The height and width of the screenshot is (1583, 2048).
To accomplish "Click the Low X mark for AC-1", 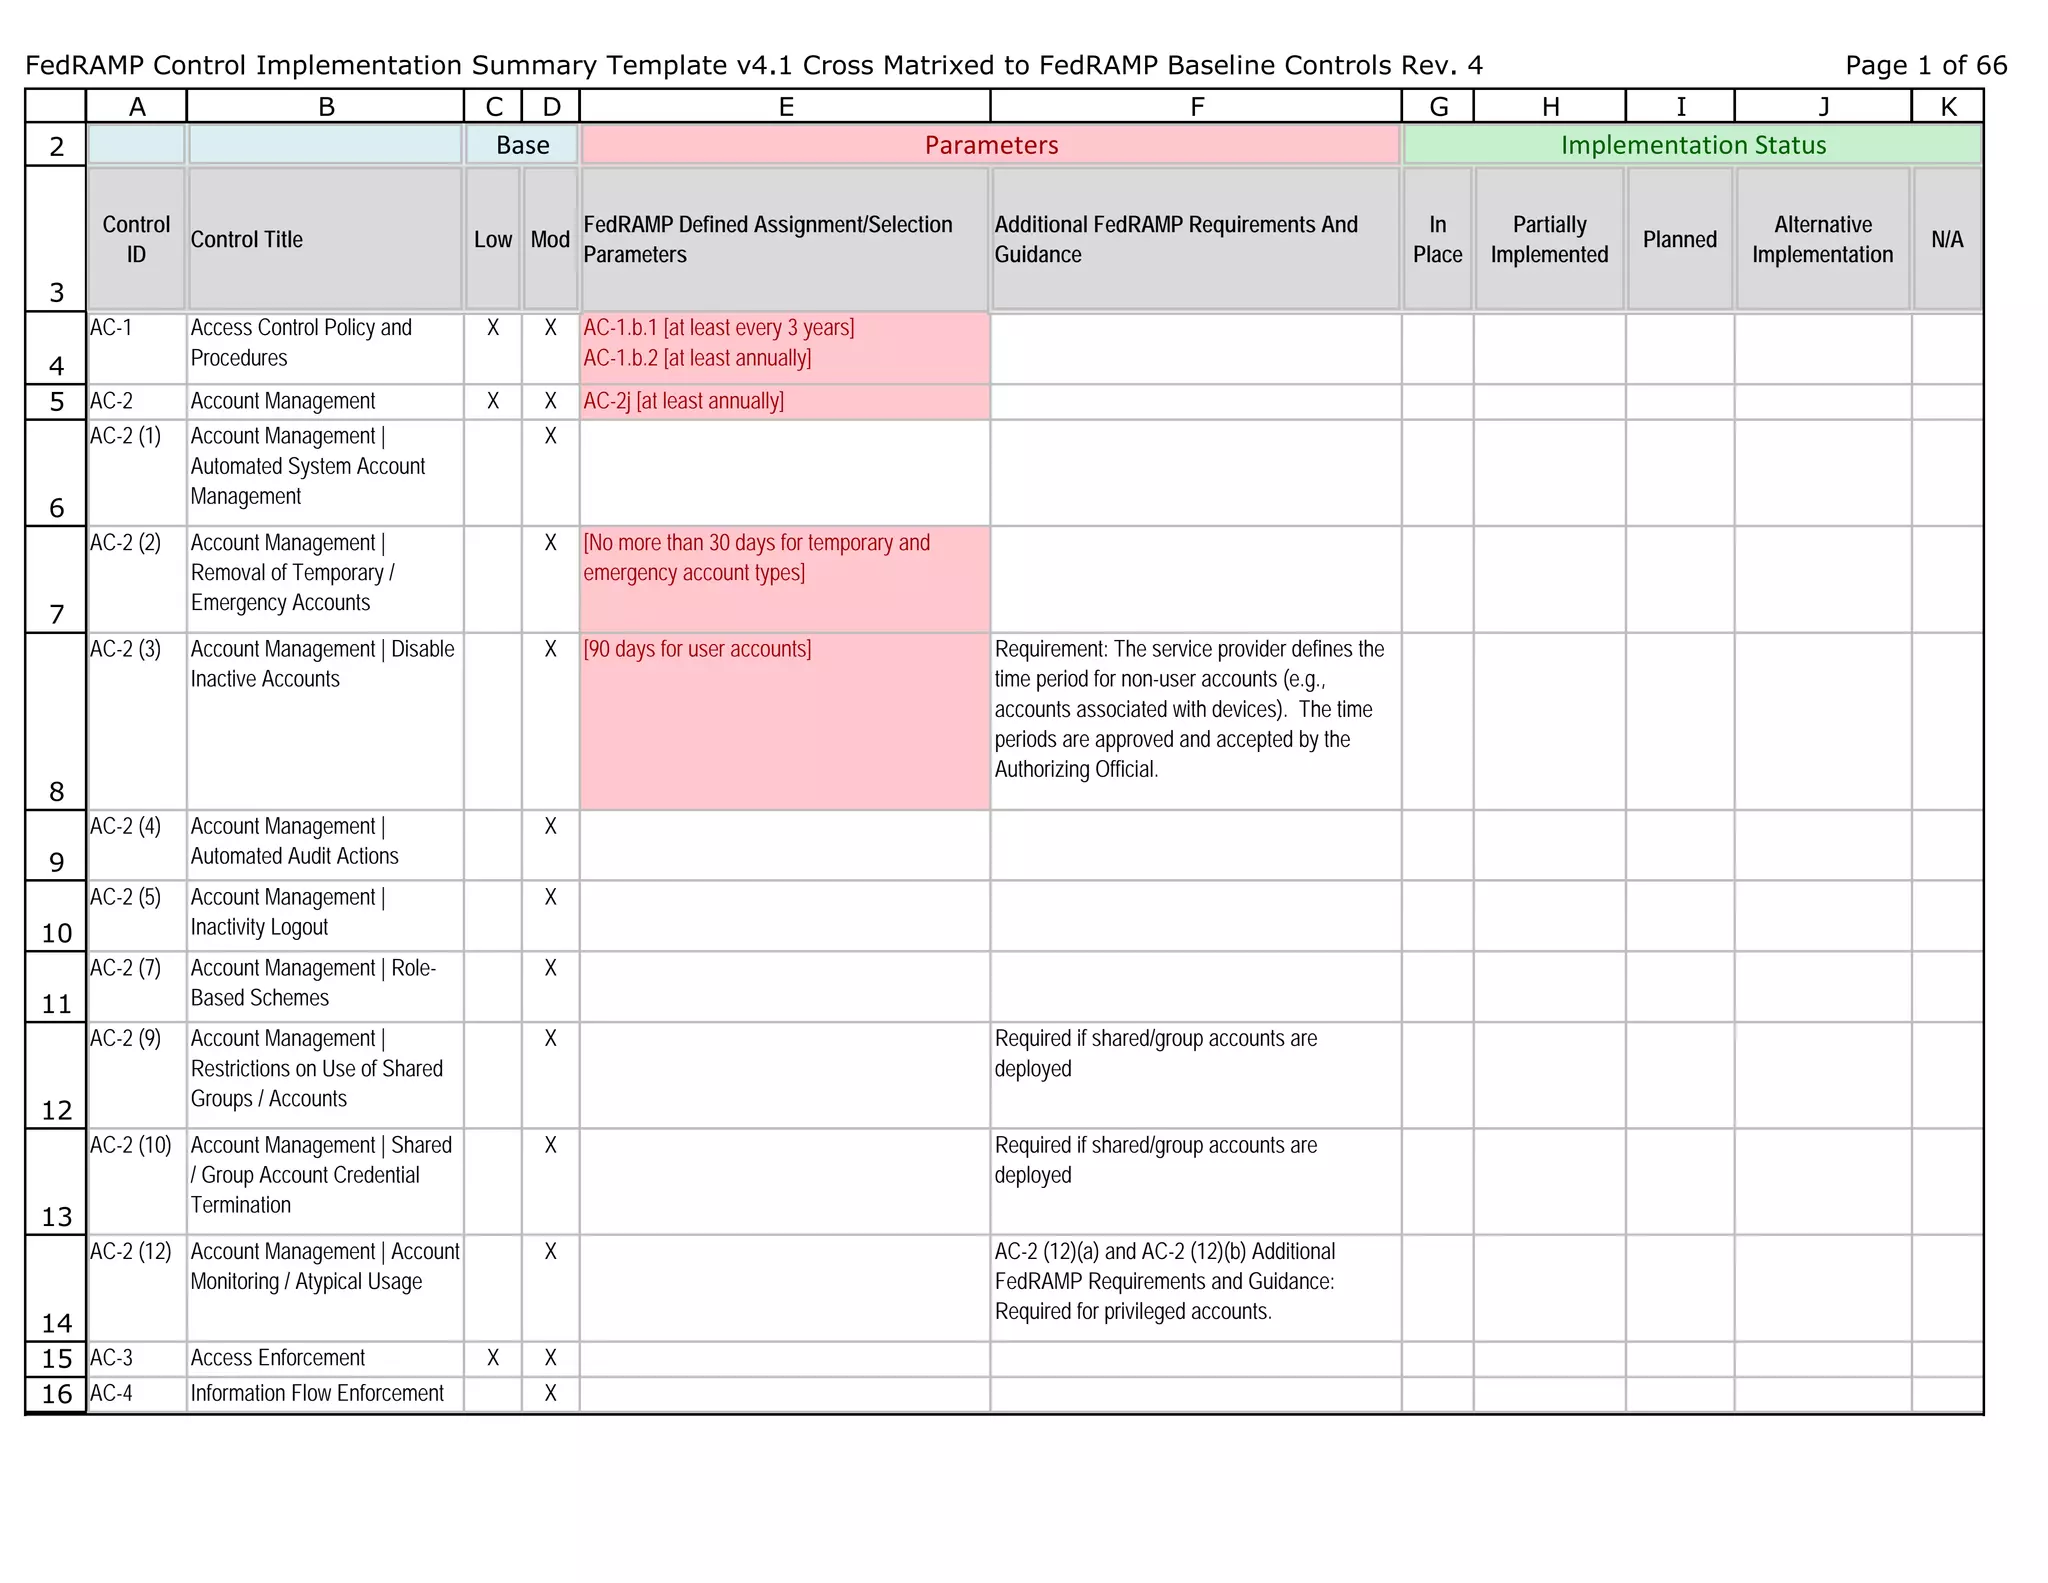I will click(493, 328).
